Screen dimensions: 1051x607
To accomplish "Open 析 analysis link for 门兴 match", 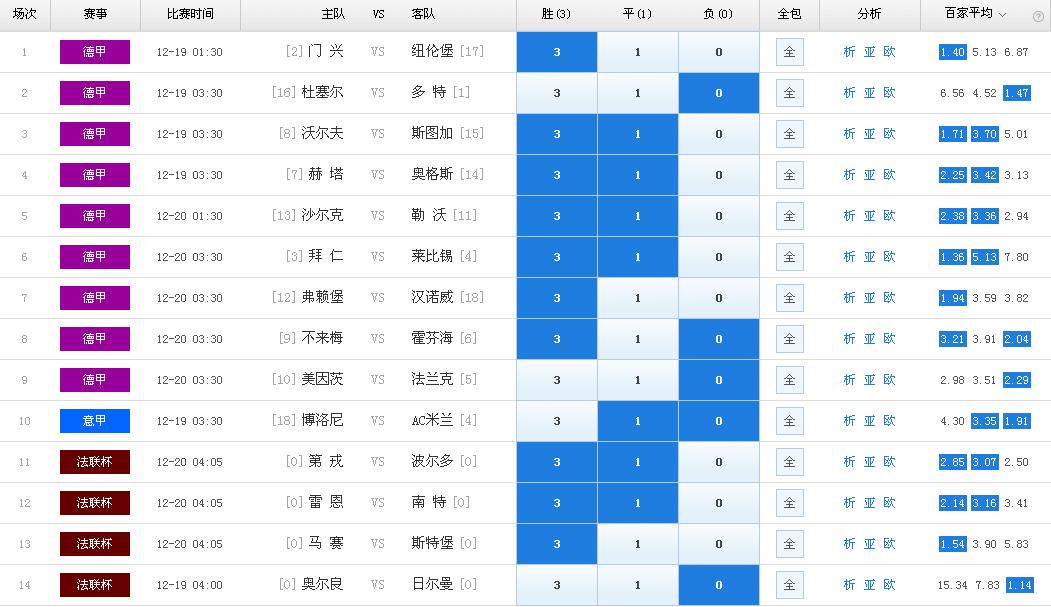I will (849, 52).
